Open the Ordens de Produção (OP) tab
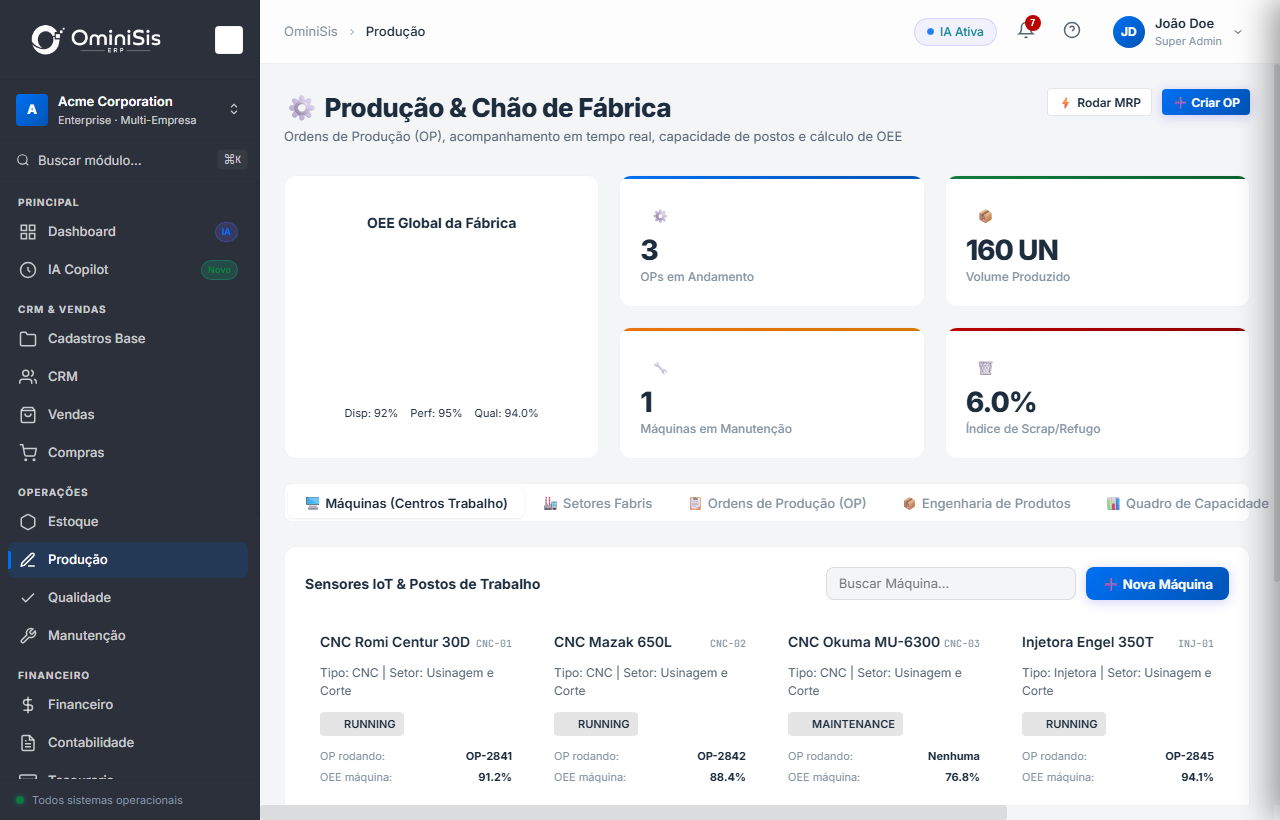The image size is (1280, 820). click(777, 504)
